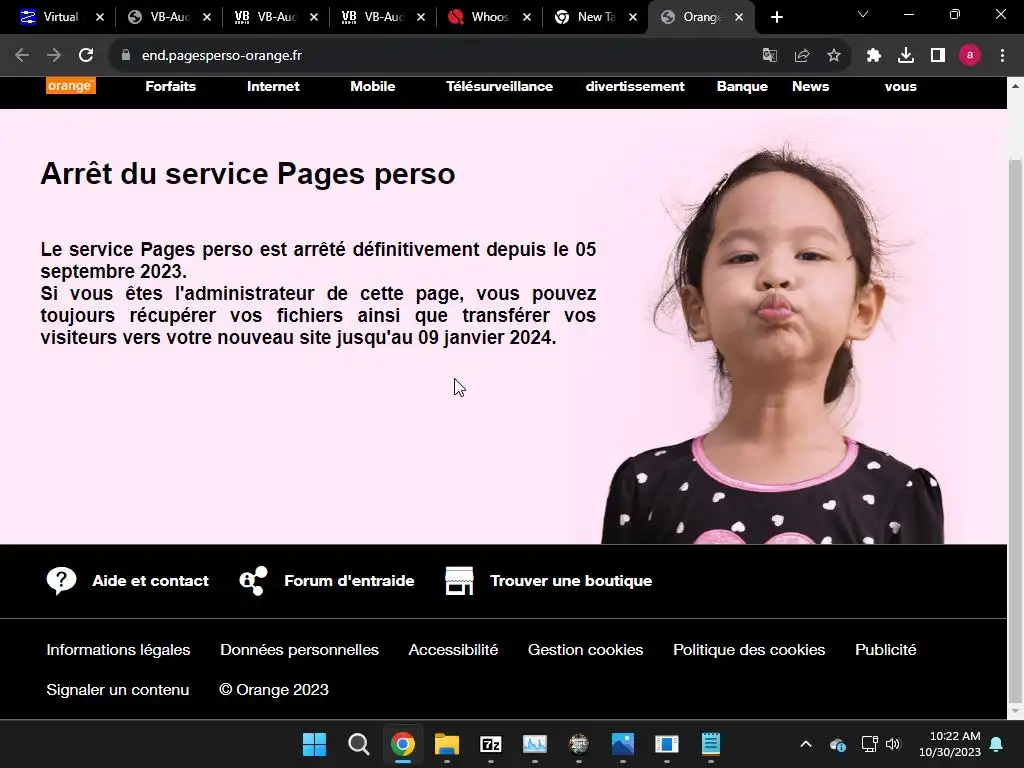Screen dimensions: 1024x768
Task: Open the Chrome three-dot menu
Action: (x=1002, y=56)
